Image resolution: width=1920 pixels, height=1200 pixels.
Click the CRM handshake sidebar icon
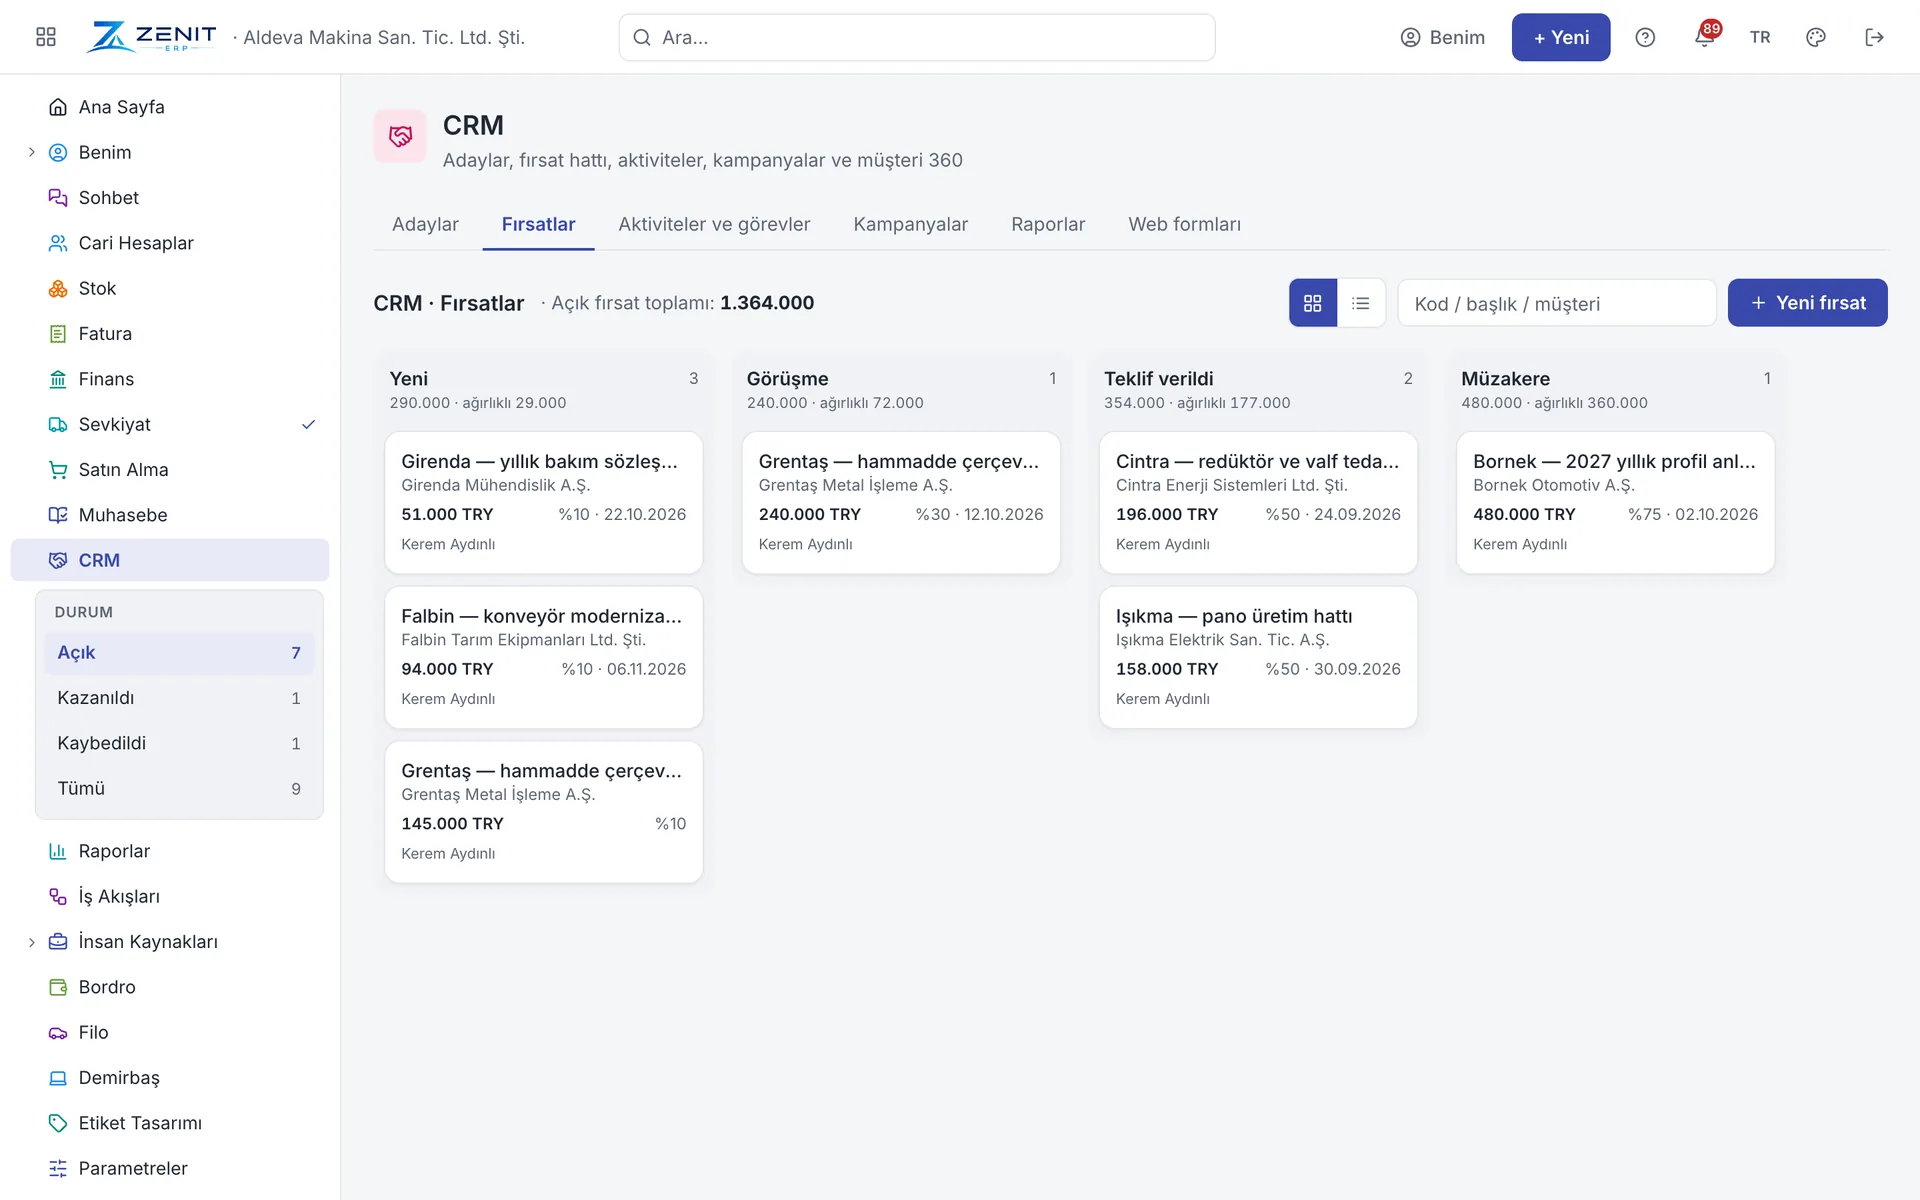[58, 561]
